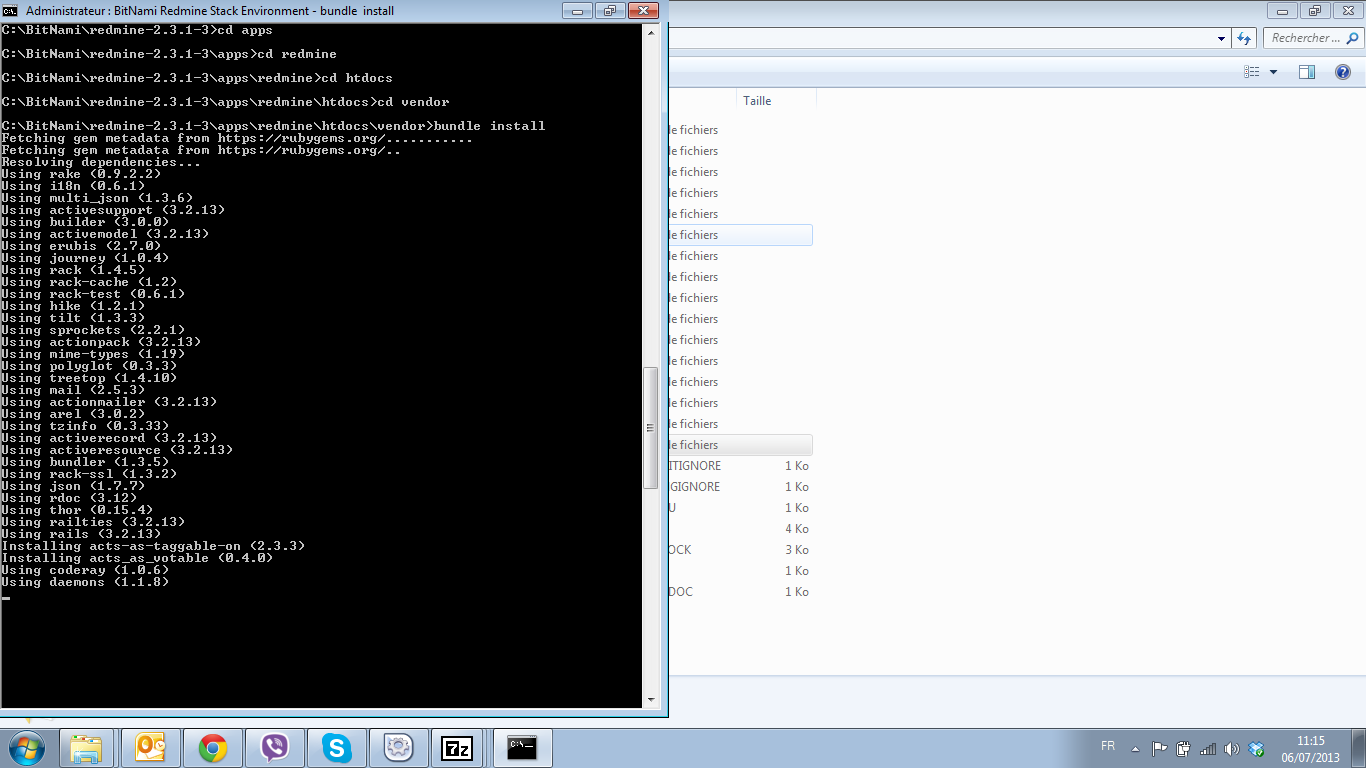Show hidden tray icons arrow
This screenshot has height=768, width=1366.
pos(1135,748)
